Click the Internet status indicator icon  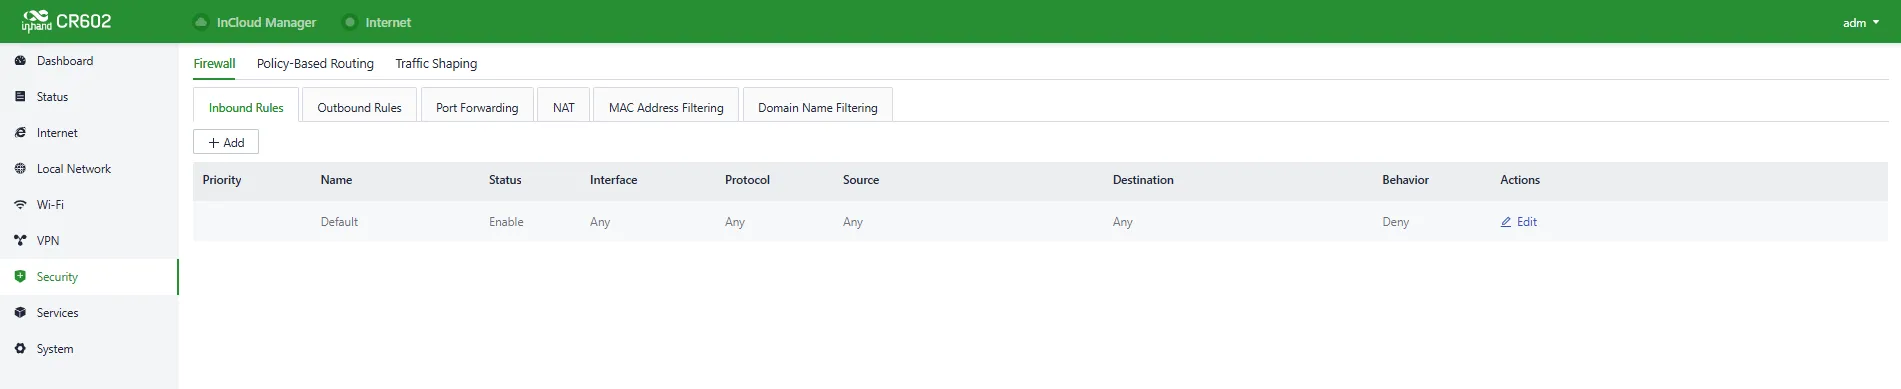[350, 22]
